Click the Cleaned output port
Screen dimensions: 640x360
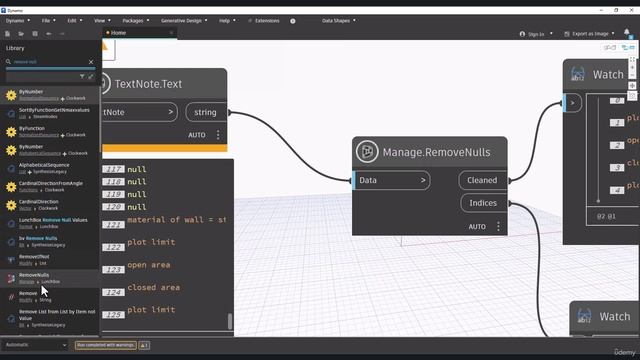pos(482,180)
